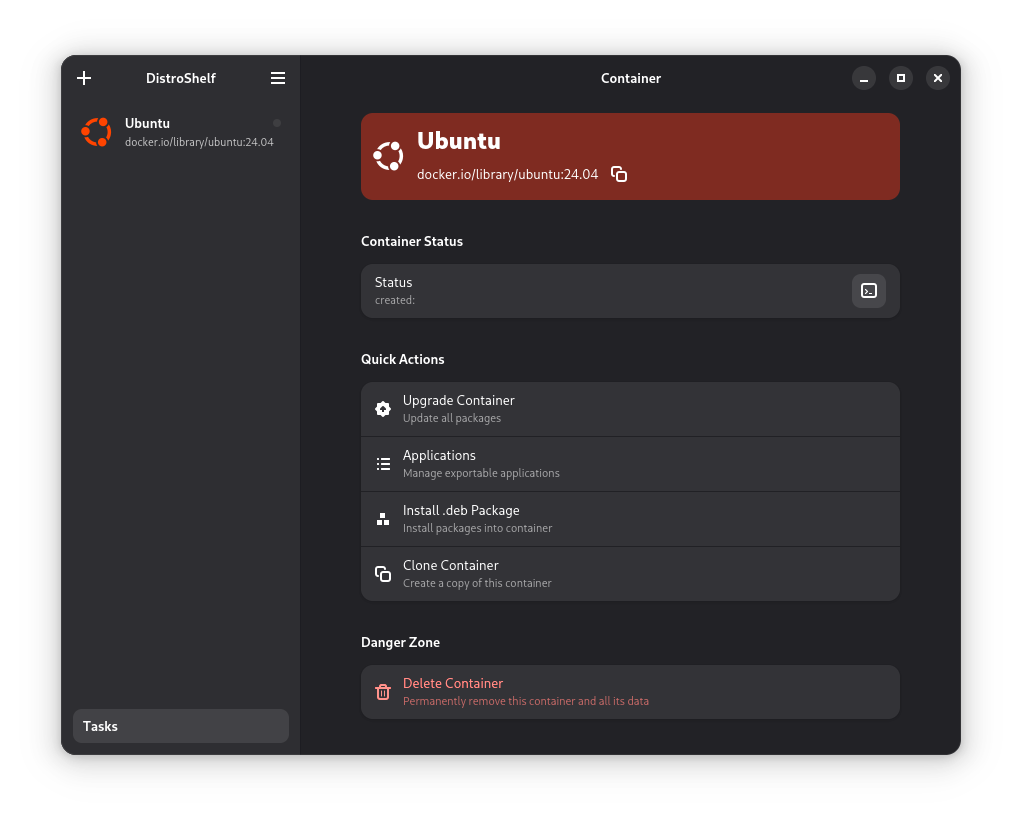Click the 'Quick Actions' heading

(x=403, y=359)
